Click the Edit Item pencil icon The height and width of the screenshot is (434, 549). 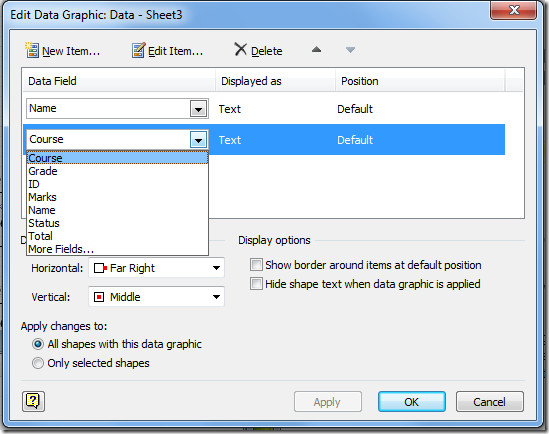[138, 50]
